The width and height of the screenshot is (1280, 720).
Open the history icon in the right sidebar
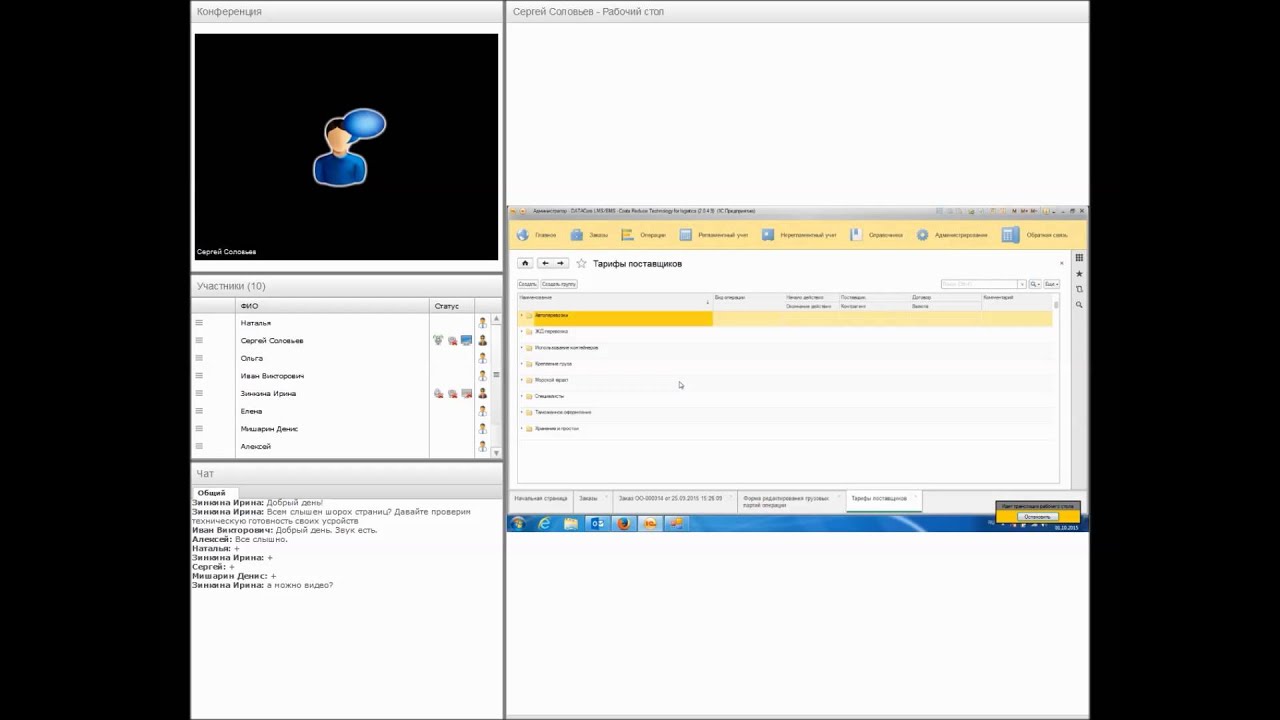pos(1079,289)
